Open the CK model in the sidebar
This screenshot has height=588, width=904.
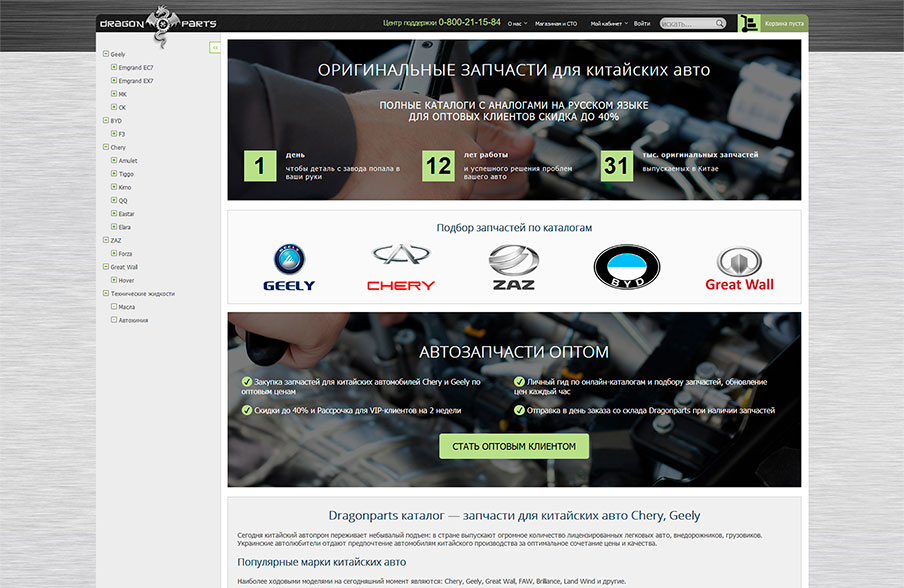click(x=122, y=107)
